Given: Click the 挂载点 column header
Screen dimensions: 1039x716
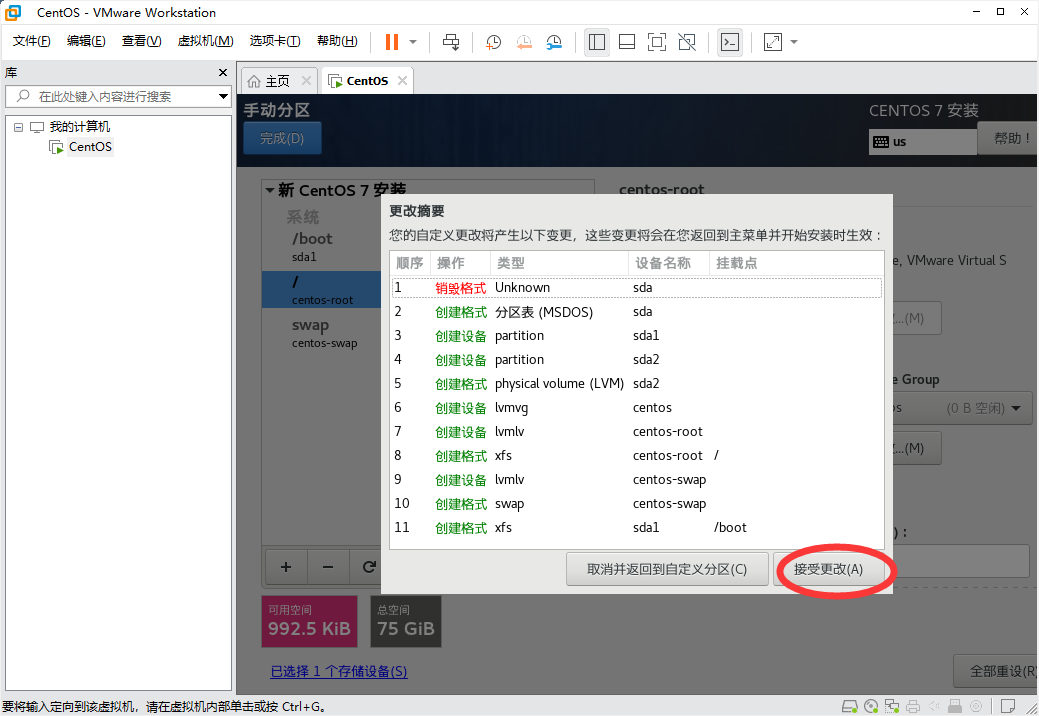Looking at the screenshot, I should click(x=796, y=264).
